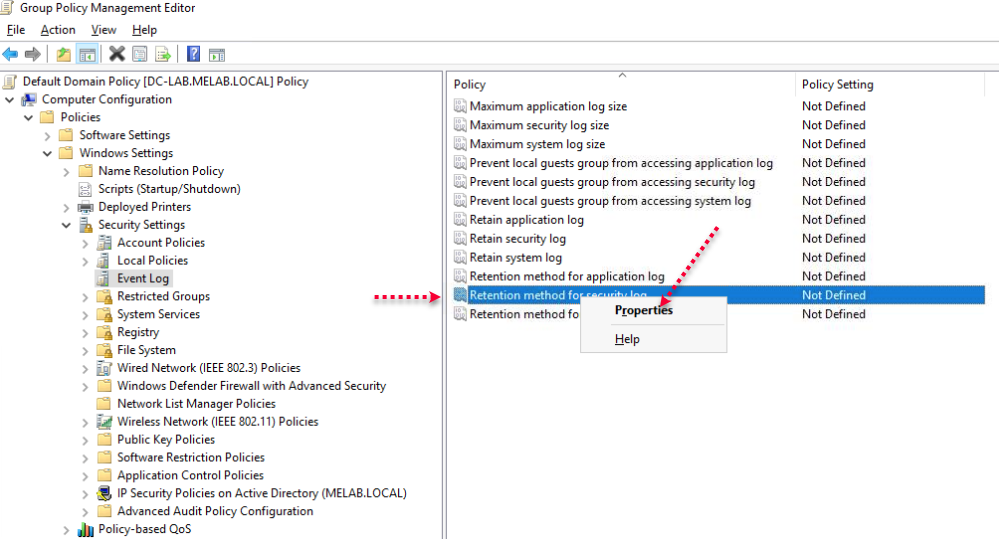Collapse the Security Settings node
Image resolution: width=999 pixels, height=539 pixels.
point(66,225)
